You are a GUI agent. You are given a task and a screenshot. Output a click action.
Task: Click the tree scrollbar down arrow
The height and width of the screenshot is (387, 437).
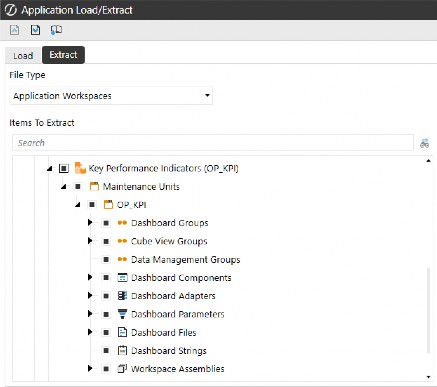point(428,377)
